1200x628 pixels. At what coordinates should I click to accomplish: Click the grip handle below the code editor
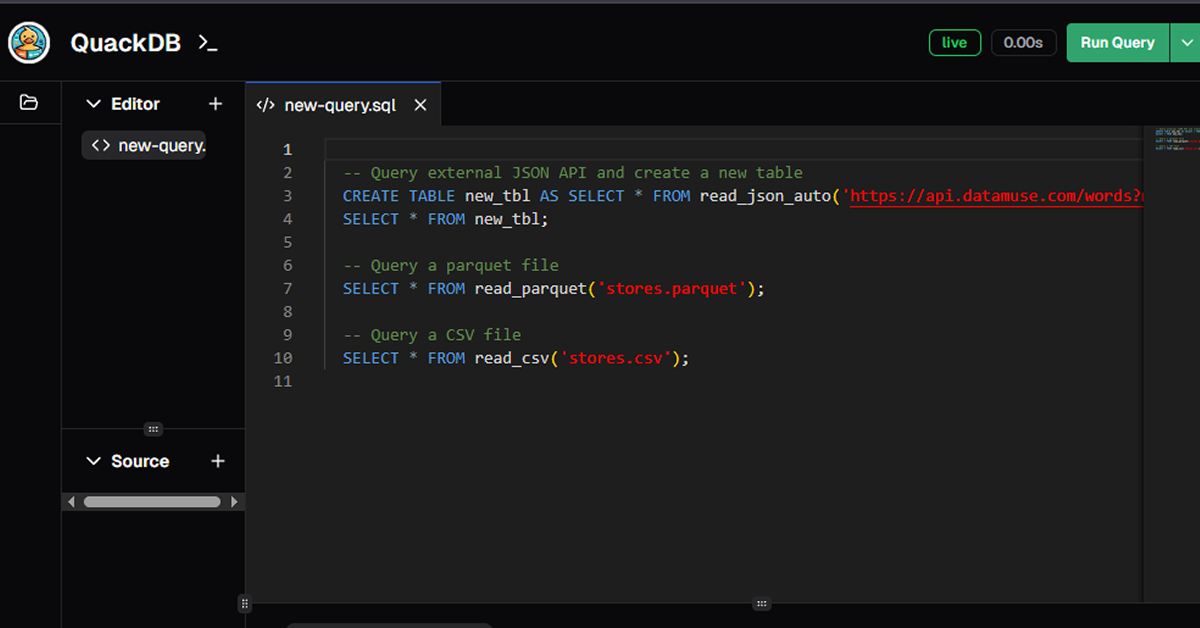[x=762, y=604]
